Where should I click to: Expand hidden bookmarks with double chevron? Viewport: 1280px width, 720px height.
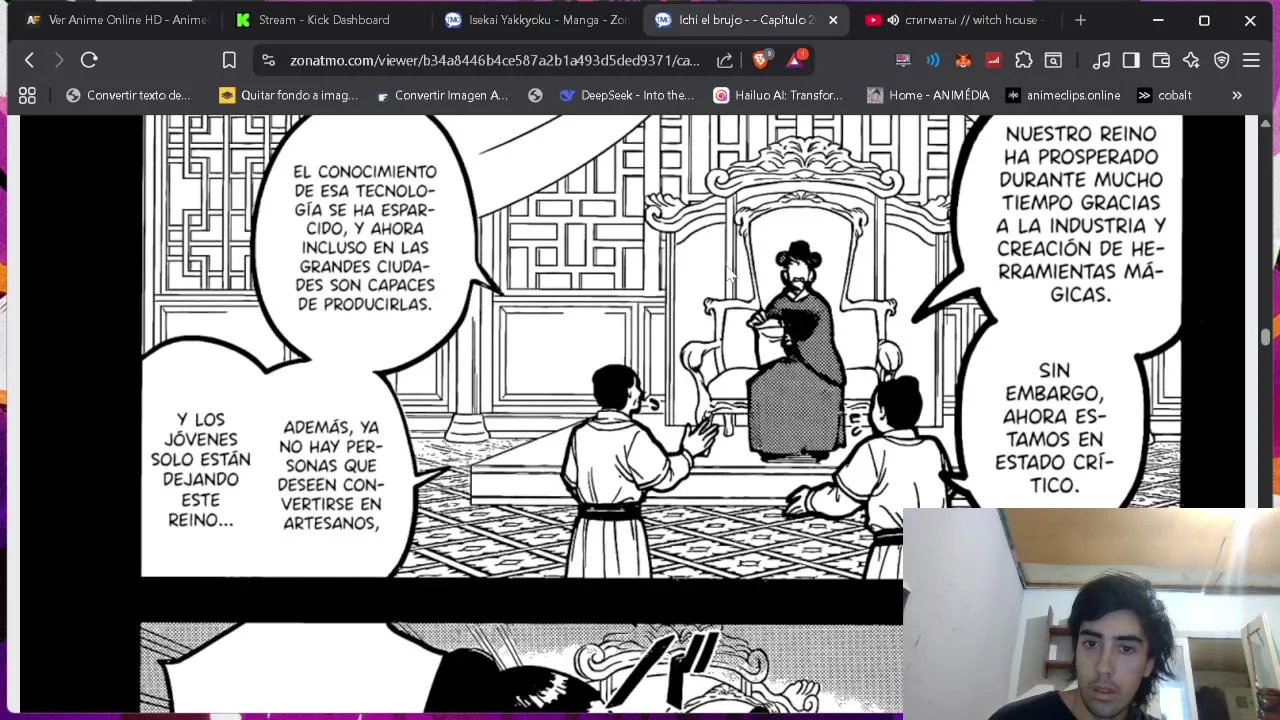(x=1237, y=95)
